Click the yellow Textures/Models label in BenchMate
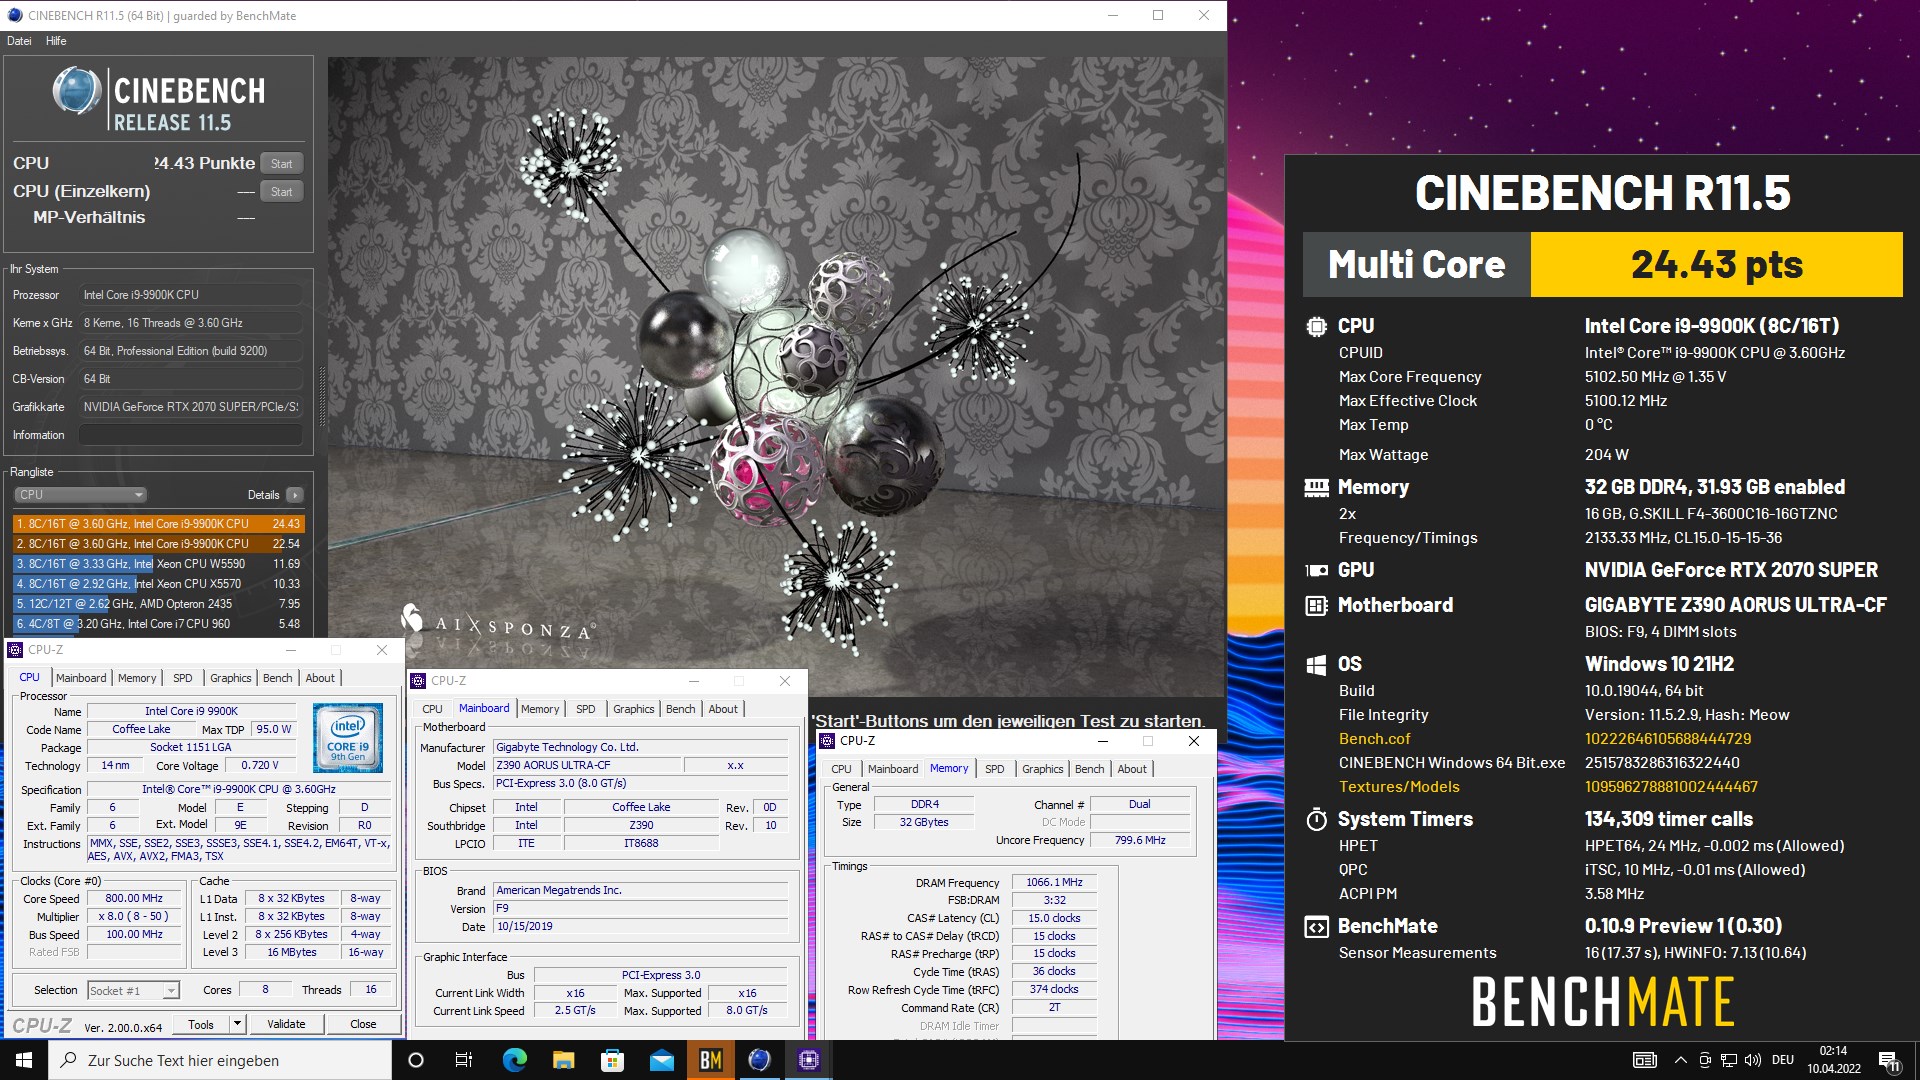This screenshot has width=1920, height=1080. pyautogui.click(x=1399, y=787)
